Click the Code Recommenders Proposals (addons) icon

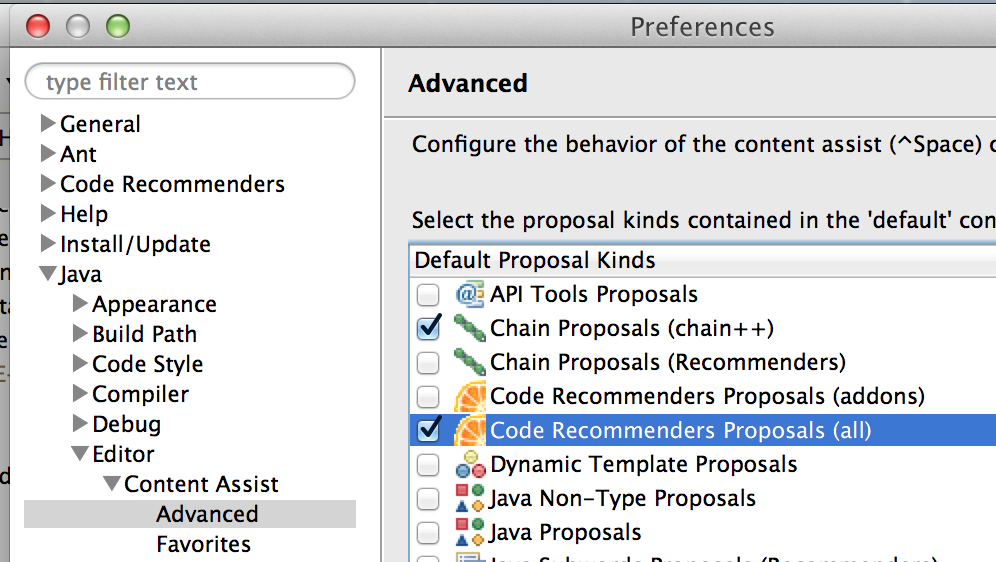pyautogui.click(x=470, y=397)
